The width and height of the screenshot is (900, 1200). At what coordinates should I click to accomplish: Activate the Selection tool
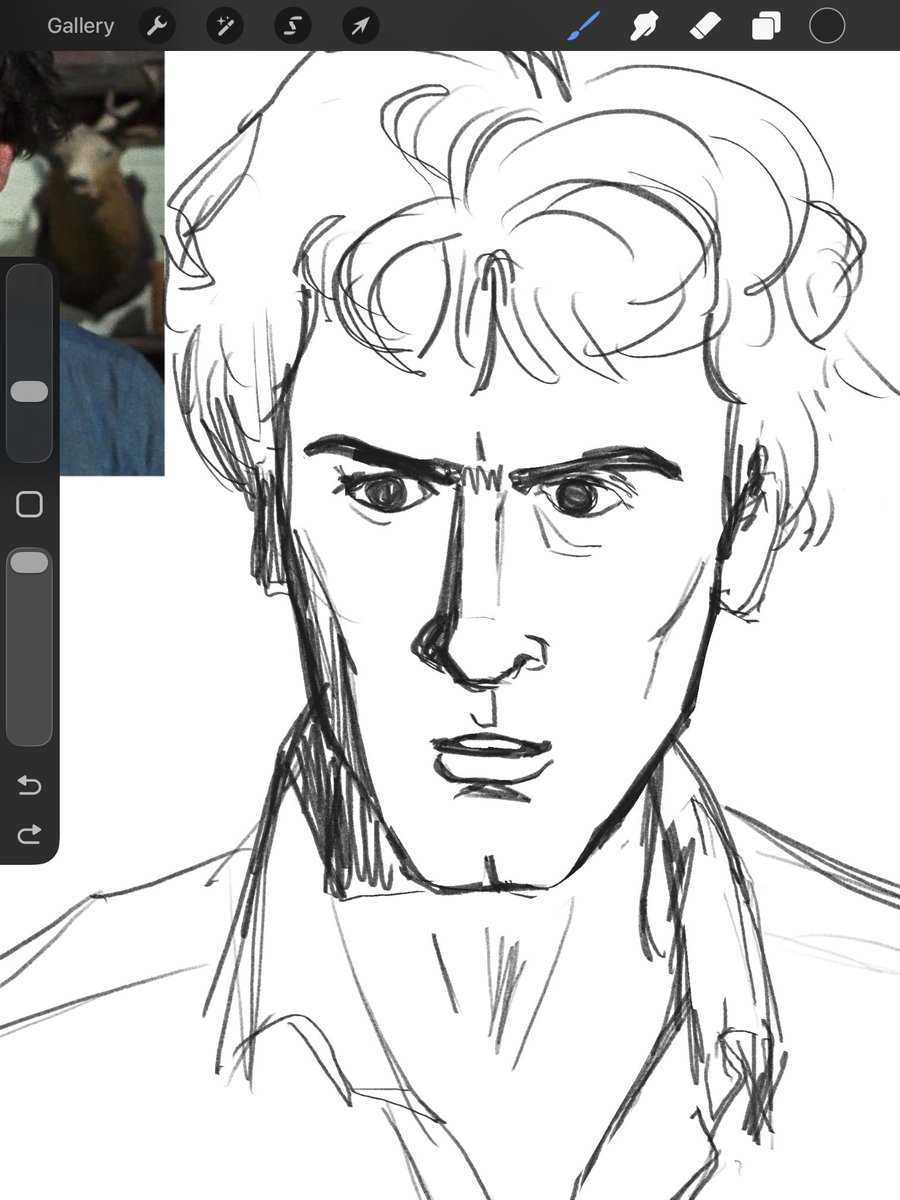coord(292,26)
